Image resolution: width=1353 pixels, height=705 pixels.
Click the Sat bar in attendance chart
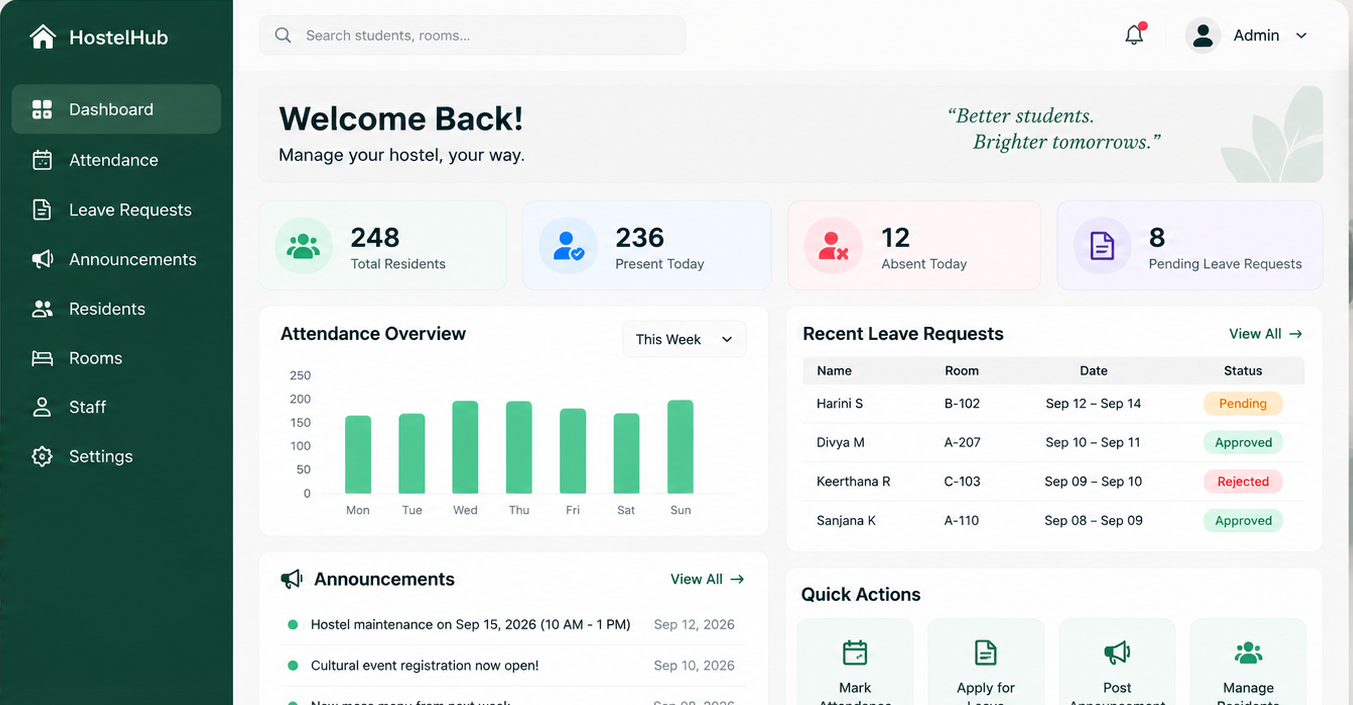point(626,453)
